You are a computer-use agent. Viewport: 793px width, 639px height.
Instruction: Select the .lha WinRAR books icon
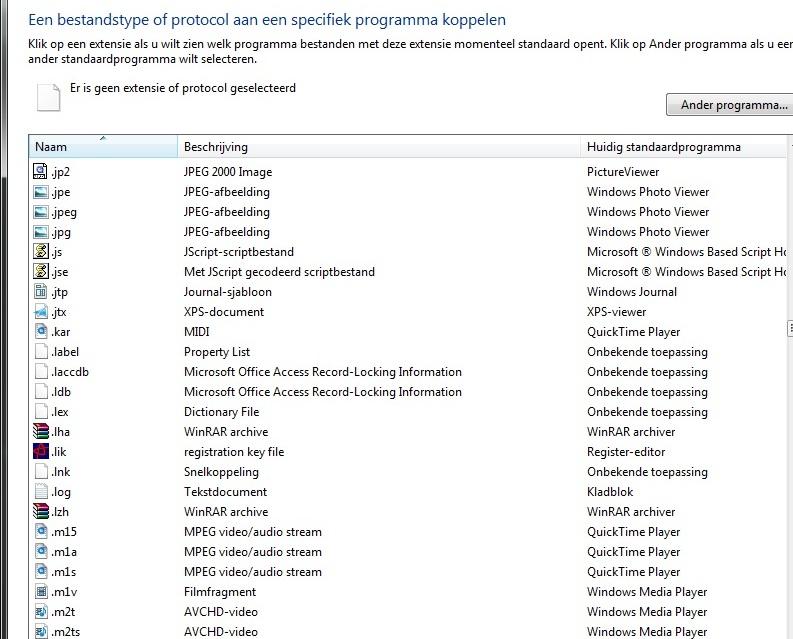tap(40, 432)
